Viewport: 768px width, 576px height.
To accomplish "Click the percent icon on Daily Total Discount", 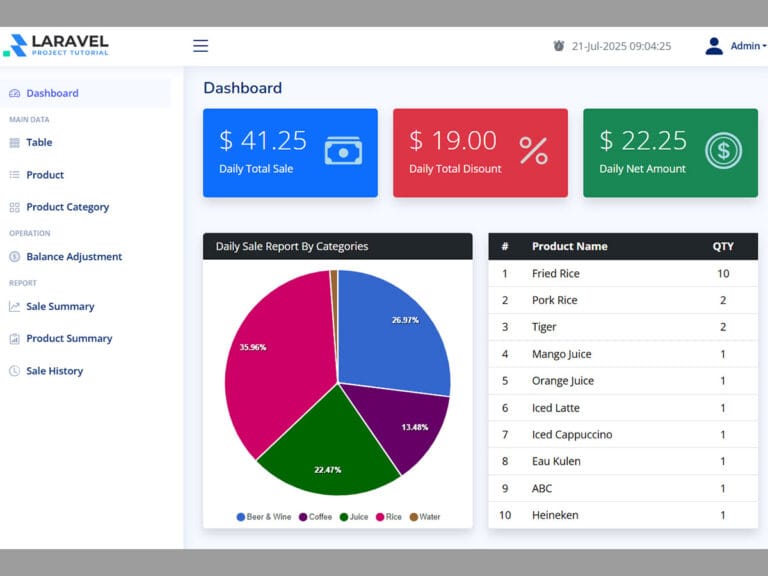I will [x=533, y=151].
